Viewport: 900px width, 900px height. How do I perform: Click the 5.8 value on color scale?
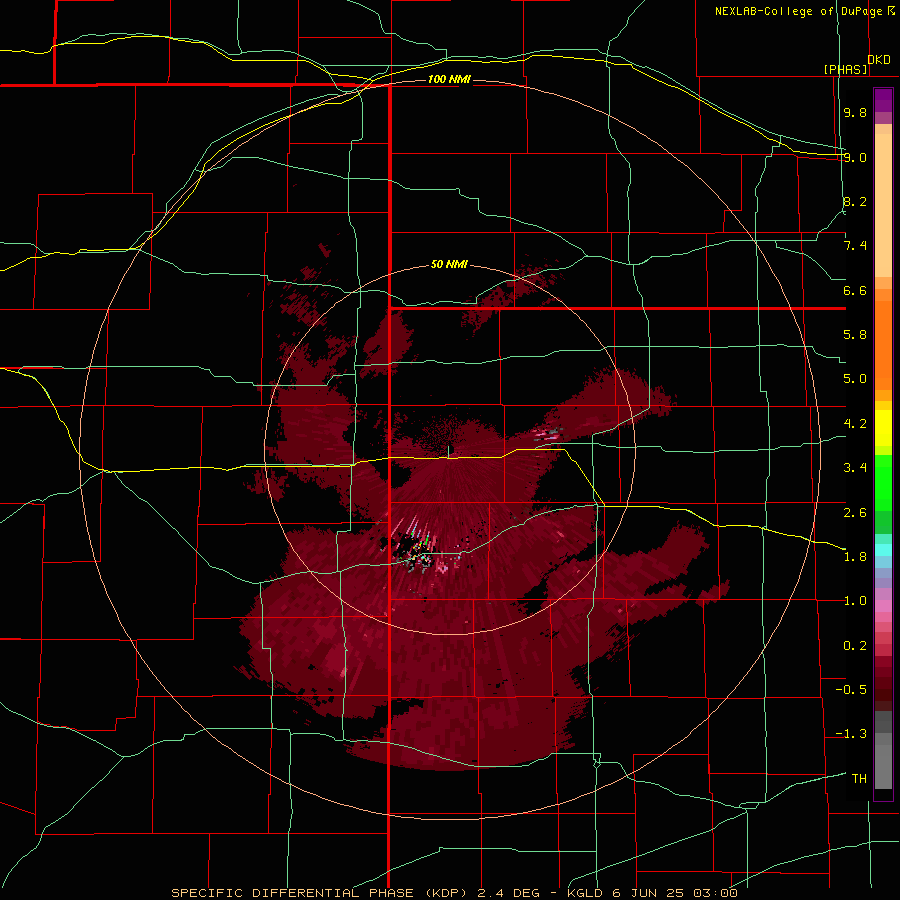tap(855, 335)
